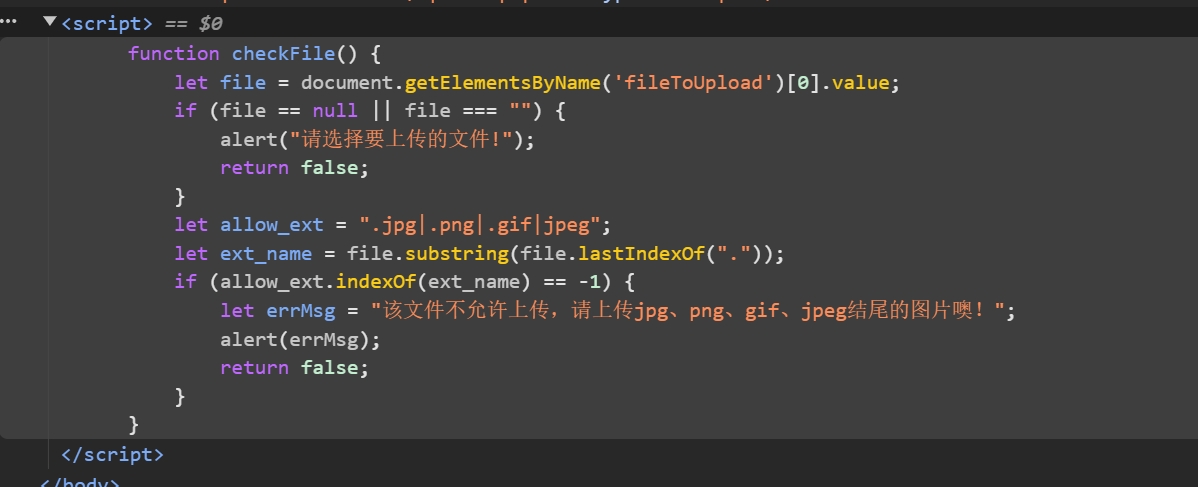This screenshot has height=487, width=1198.
Task: Click the alert(errMsg) statement
Action: pyautogui.click(x=300, y=339)
